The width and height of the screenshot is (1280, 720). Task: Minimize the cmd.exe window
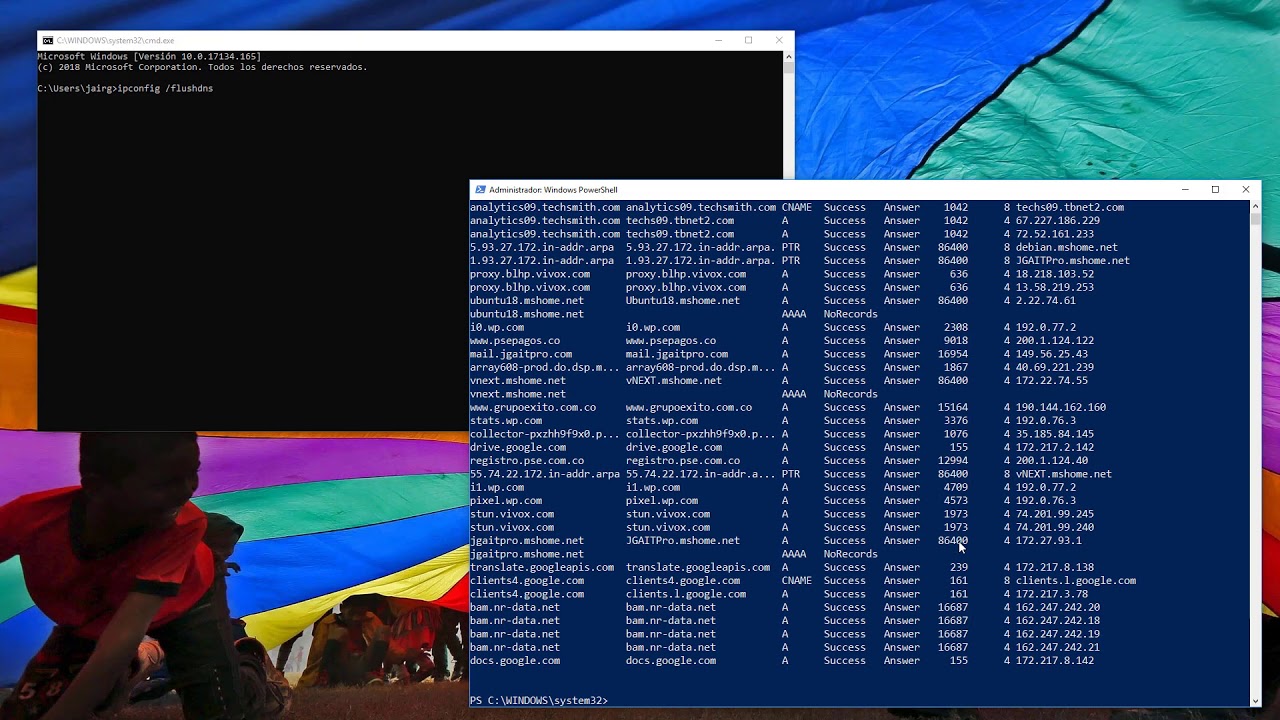[718, 40]
